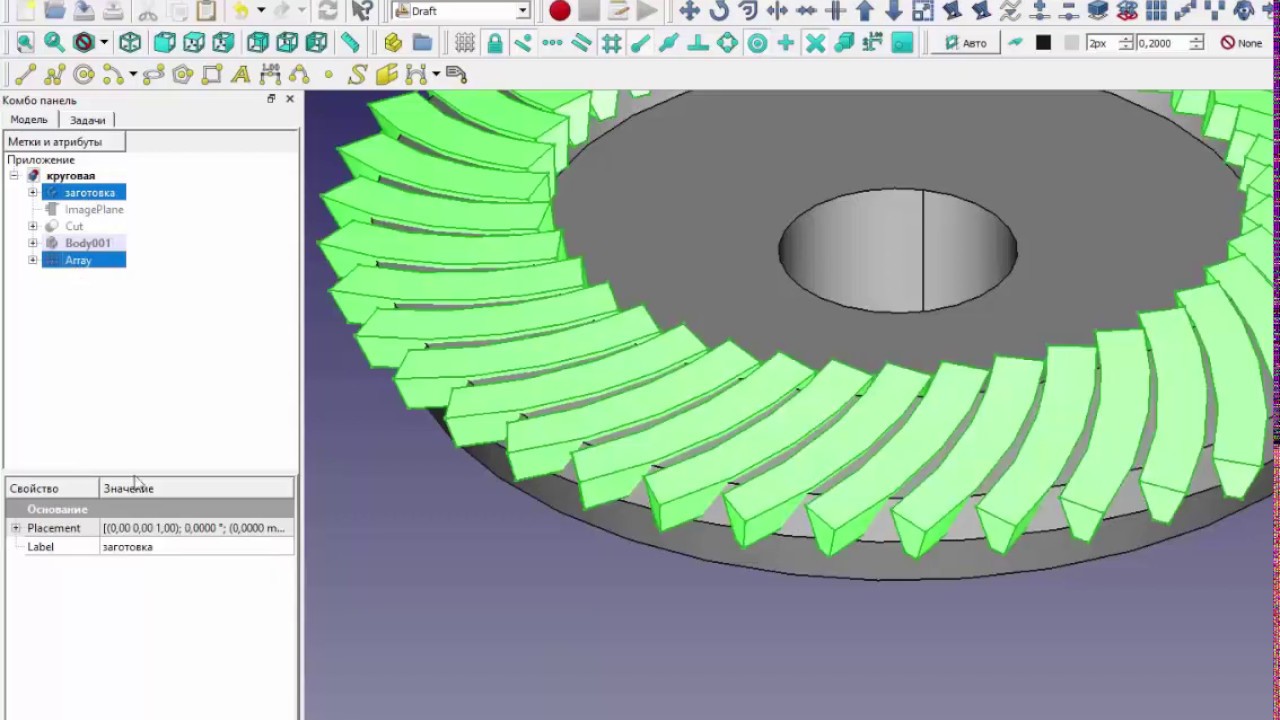
Task: Click the Paste clipboard icon
Action: 206,11
